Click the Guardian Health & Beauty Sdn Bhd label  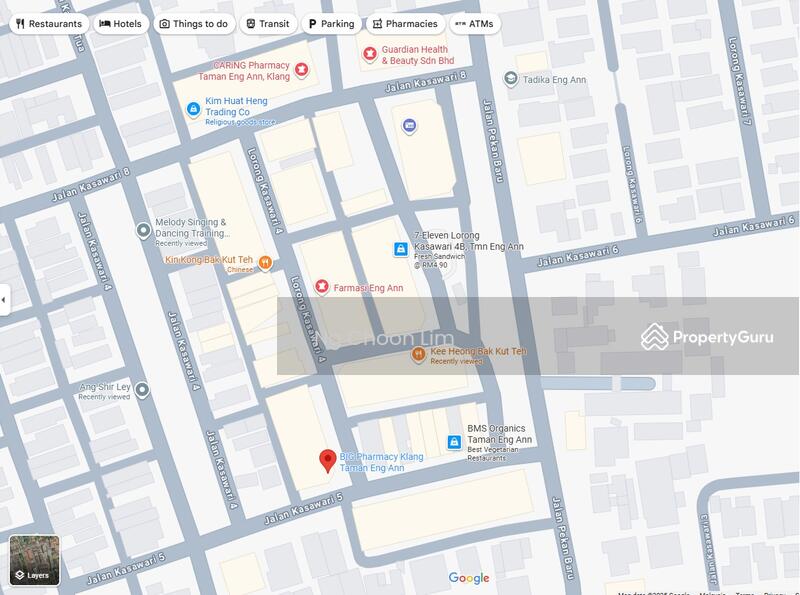[x=418, y=55]
